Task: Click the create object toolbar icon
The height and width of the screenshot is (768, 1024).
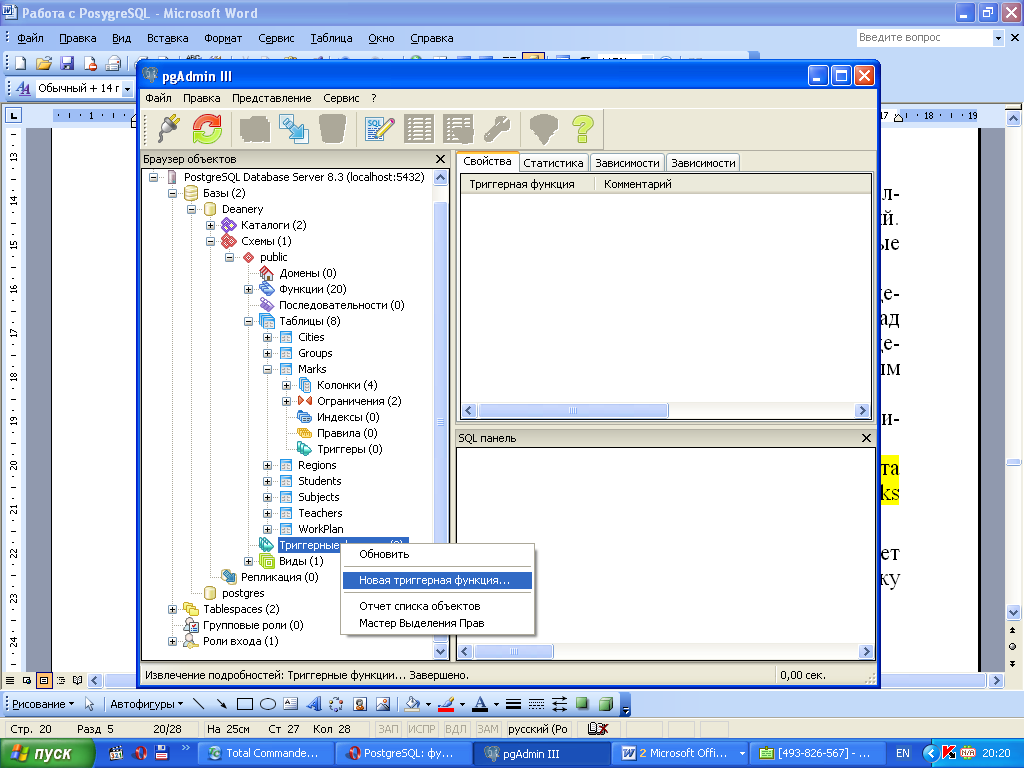Action: 255,128
